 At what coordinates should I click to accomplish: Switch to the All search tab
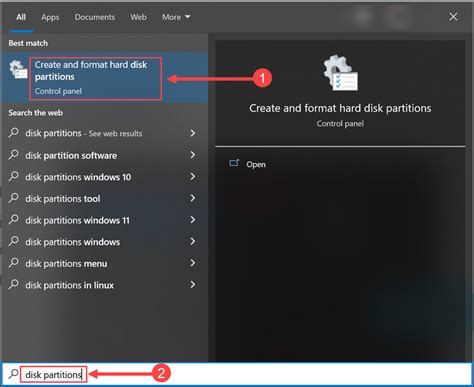[x=21, y=17]
